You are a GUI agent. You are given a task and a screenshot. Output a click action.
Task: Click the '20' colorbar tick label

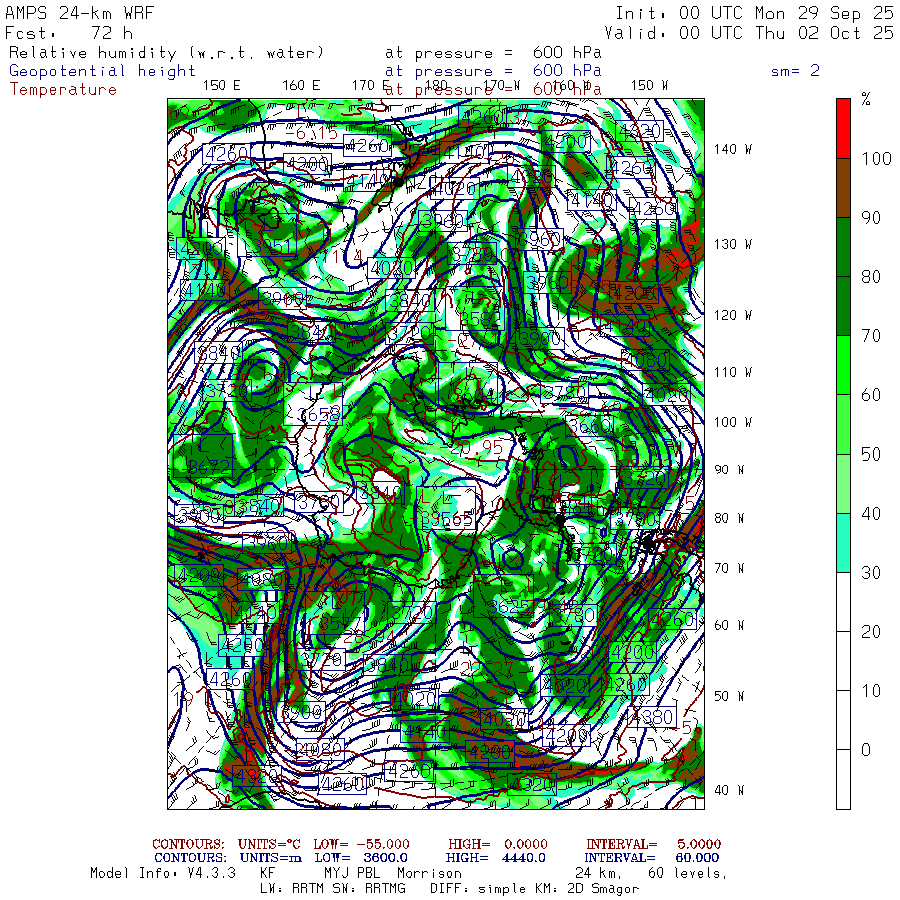pos(871,631)
